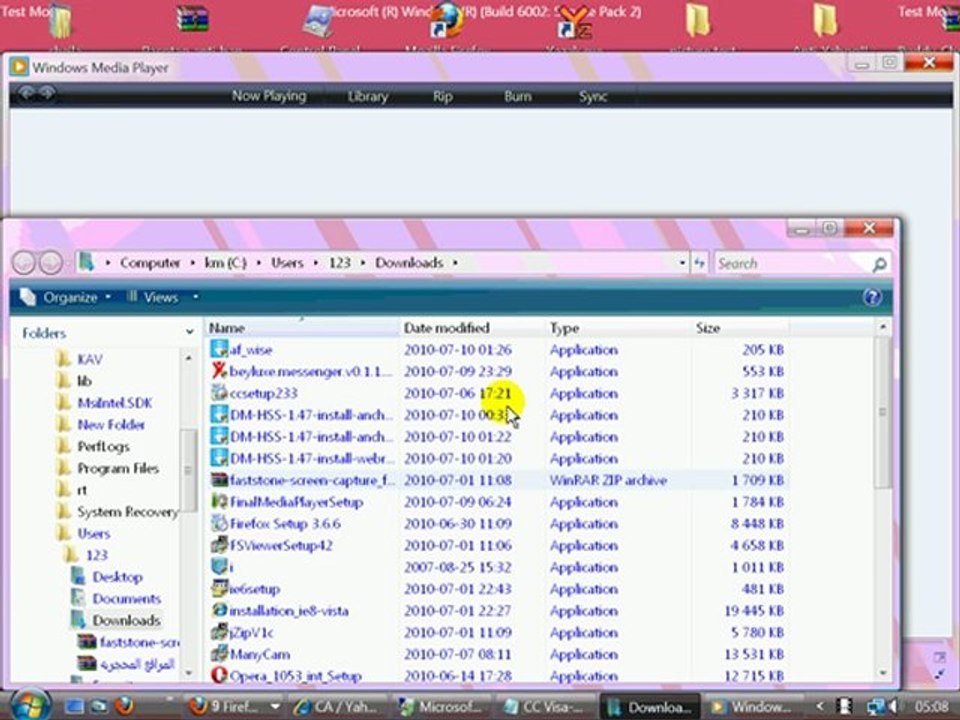960x720 pixels.
Task: Click the Explorer Forward navigation button
Action: coord(50,263)
